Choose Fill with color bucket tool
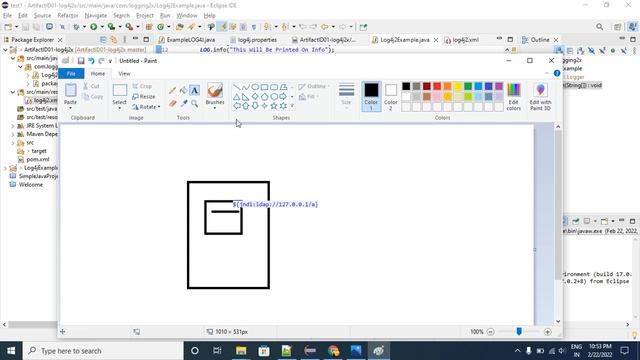This screenshot has height=360, width=640. click(x=183, y=90)
